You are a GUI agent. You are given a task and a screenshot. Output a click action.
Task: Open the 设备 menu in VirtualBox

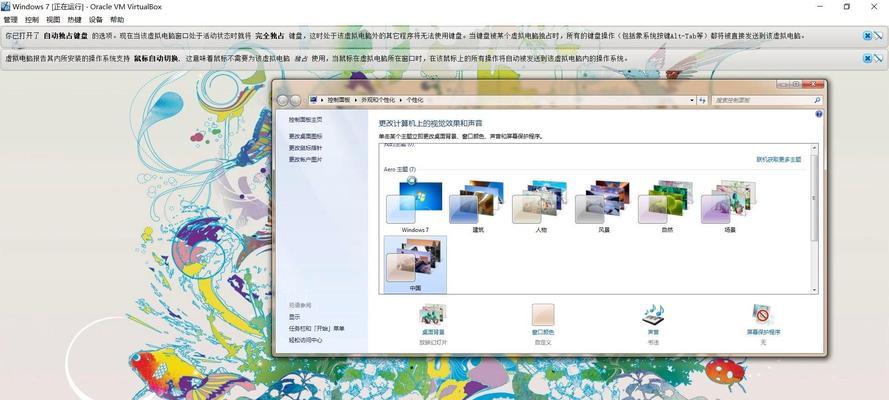(96, 19)
